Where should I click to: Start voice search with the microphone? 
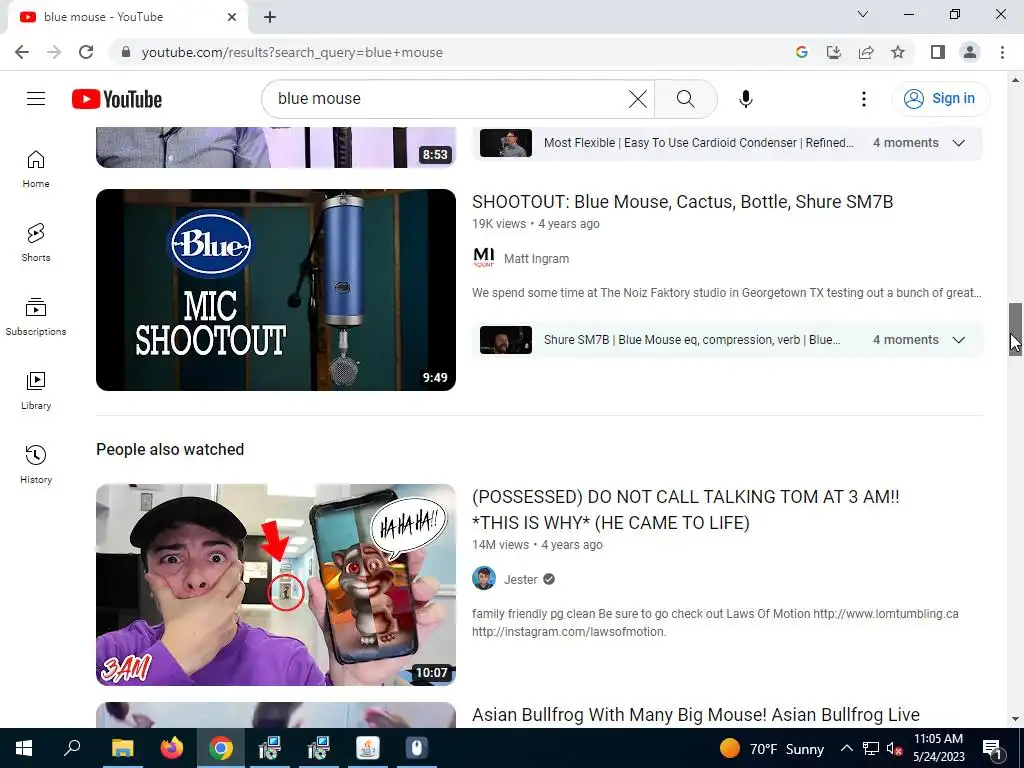click(746, 99)
